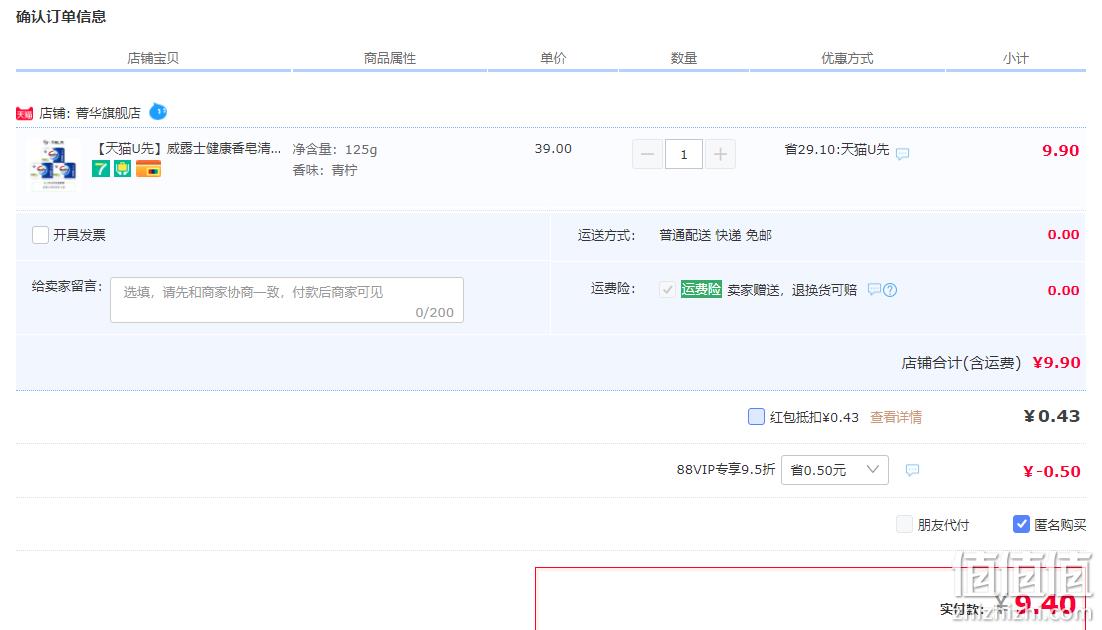Screen dimensions: 1102x630
Task: Click the comment bubble icon in 运费险 row
Action: tap(874, 290)
